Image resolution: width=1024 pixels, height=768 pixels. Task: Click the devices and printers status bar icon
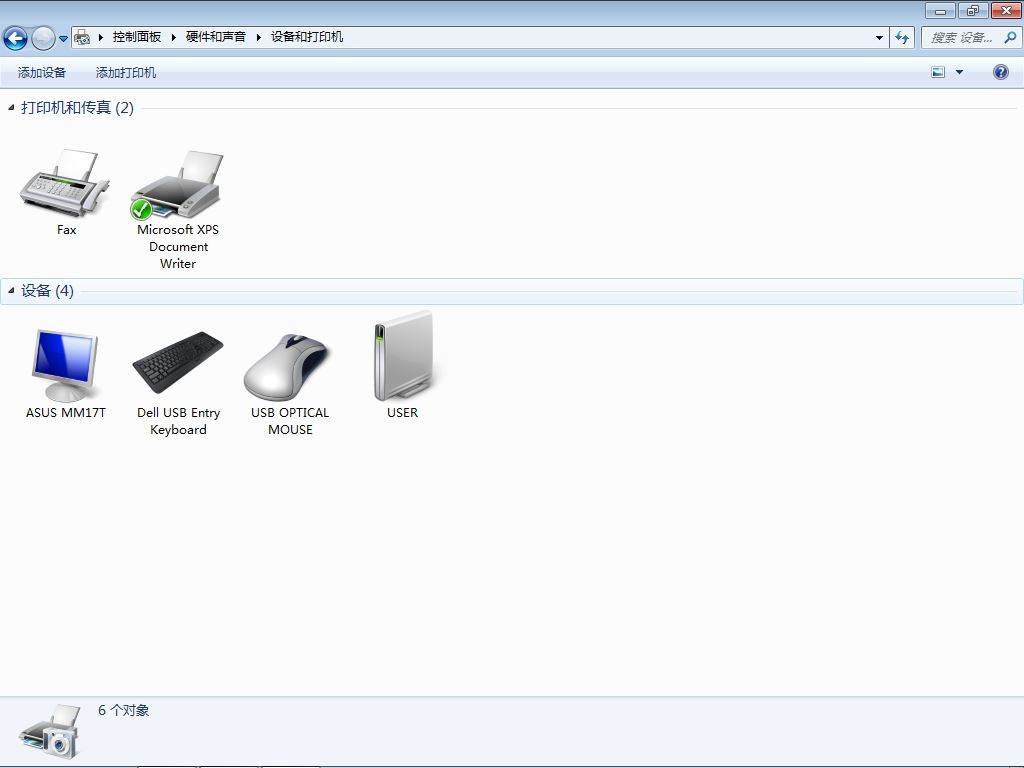[50, 731]
